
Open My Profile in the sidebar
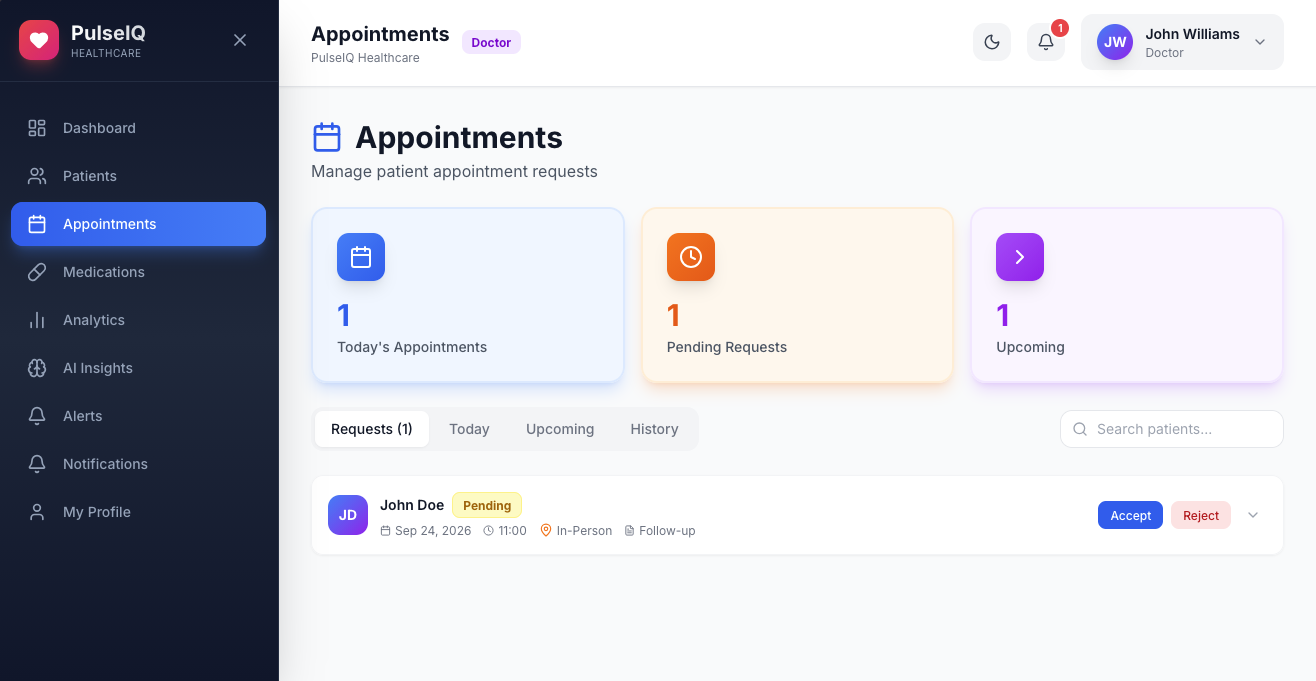point(138,512)
